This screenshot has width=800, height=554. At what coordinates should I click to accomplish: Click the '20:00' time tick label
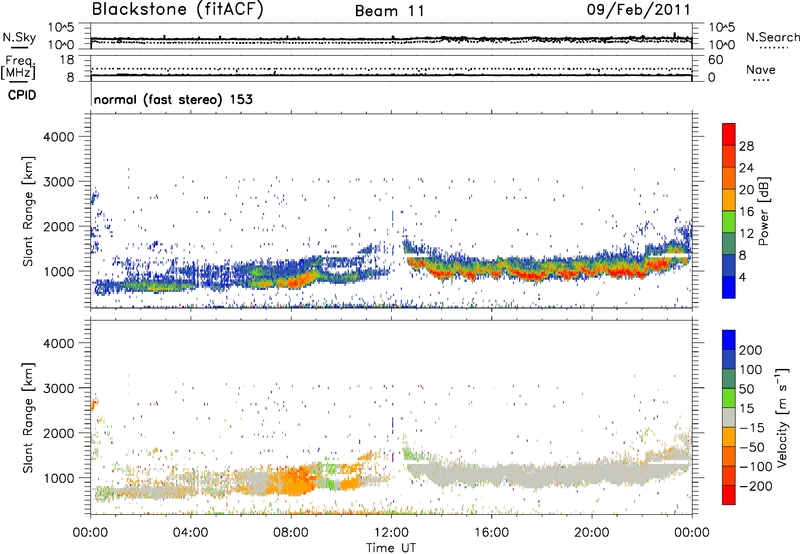tap(592, 533)
